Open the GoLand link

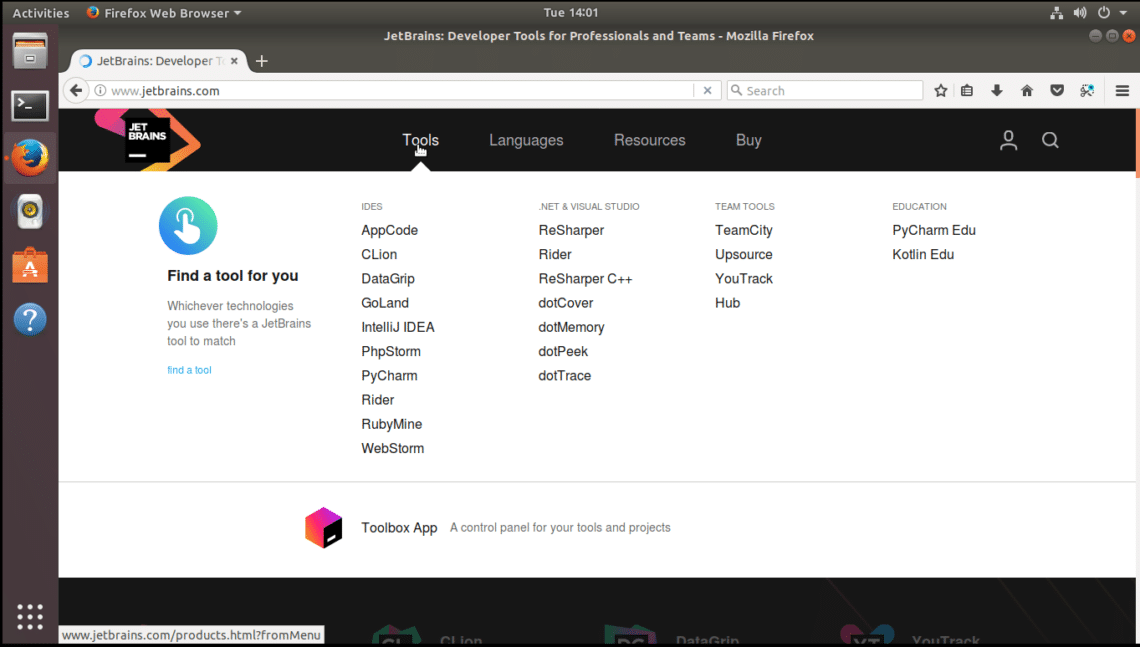click(385, 303)
